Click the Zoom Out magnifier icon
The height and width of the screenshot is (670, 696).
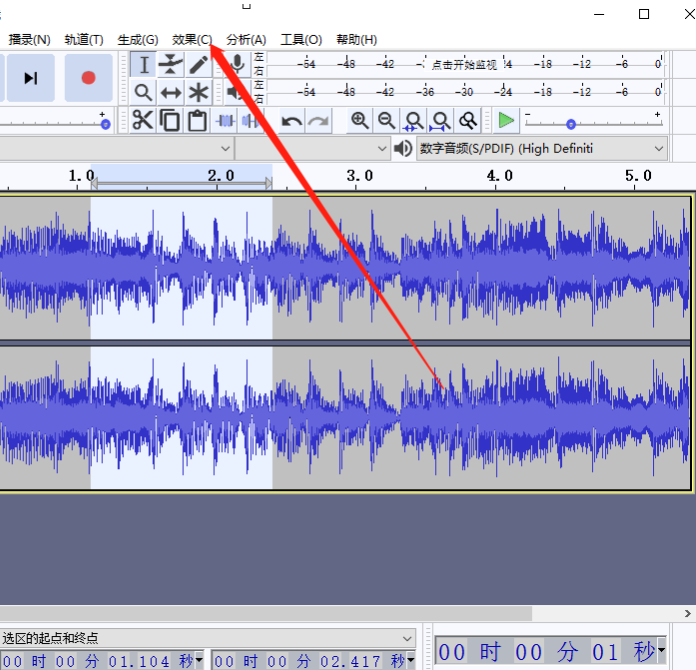(386, 121)
